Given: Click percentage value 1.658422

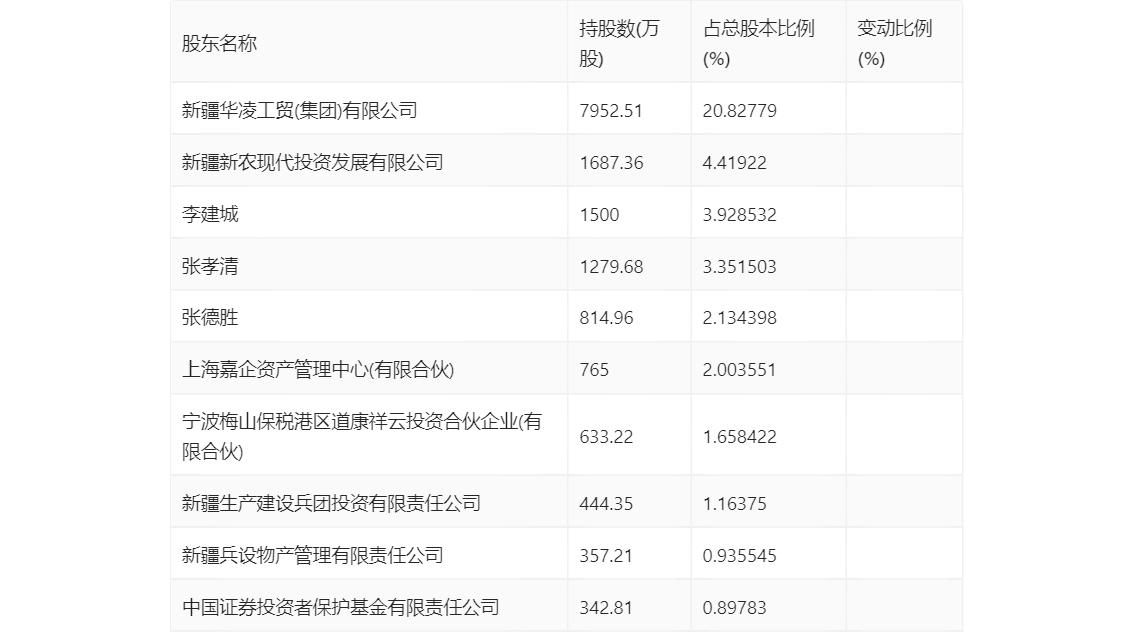Looking at the screenshot, I should [x=740, y=437].
